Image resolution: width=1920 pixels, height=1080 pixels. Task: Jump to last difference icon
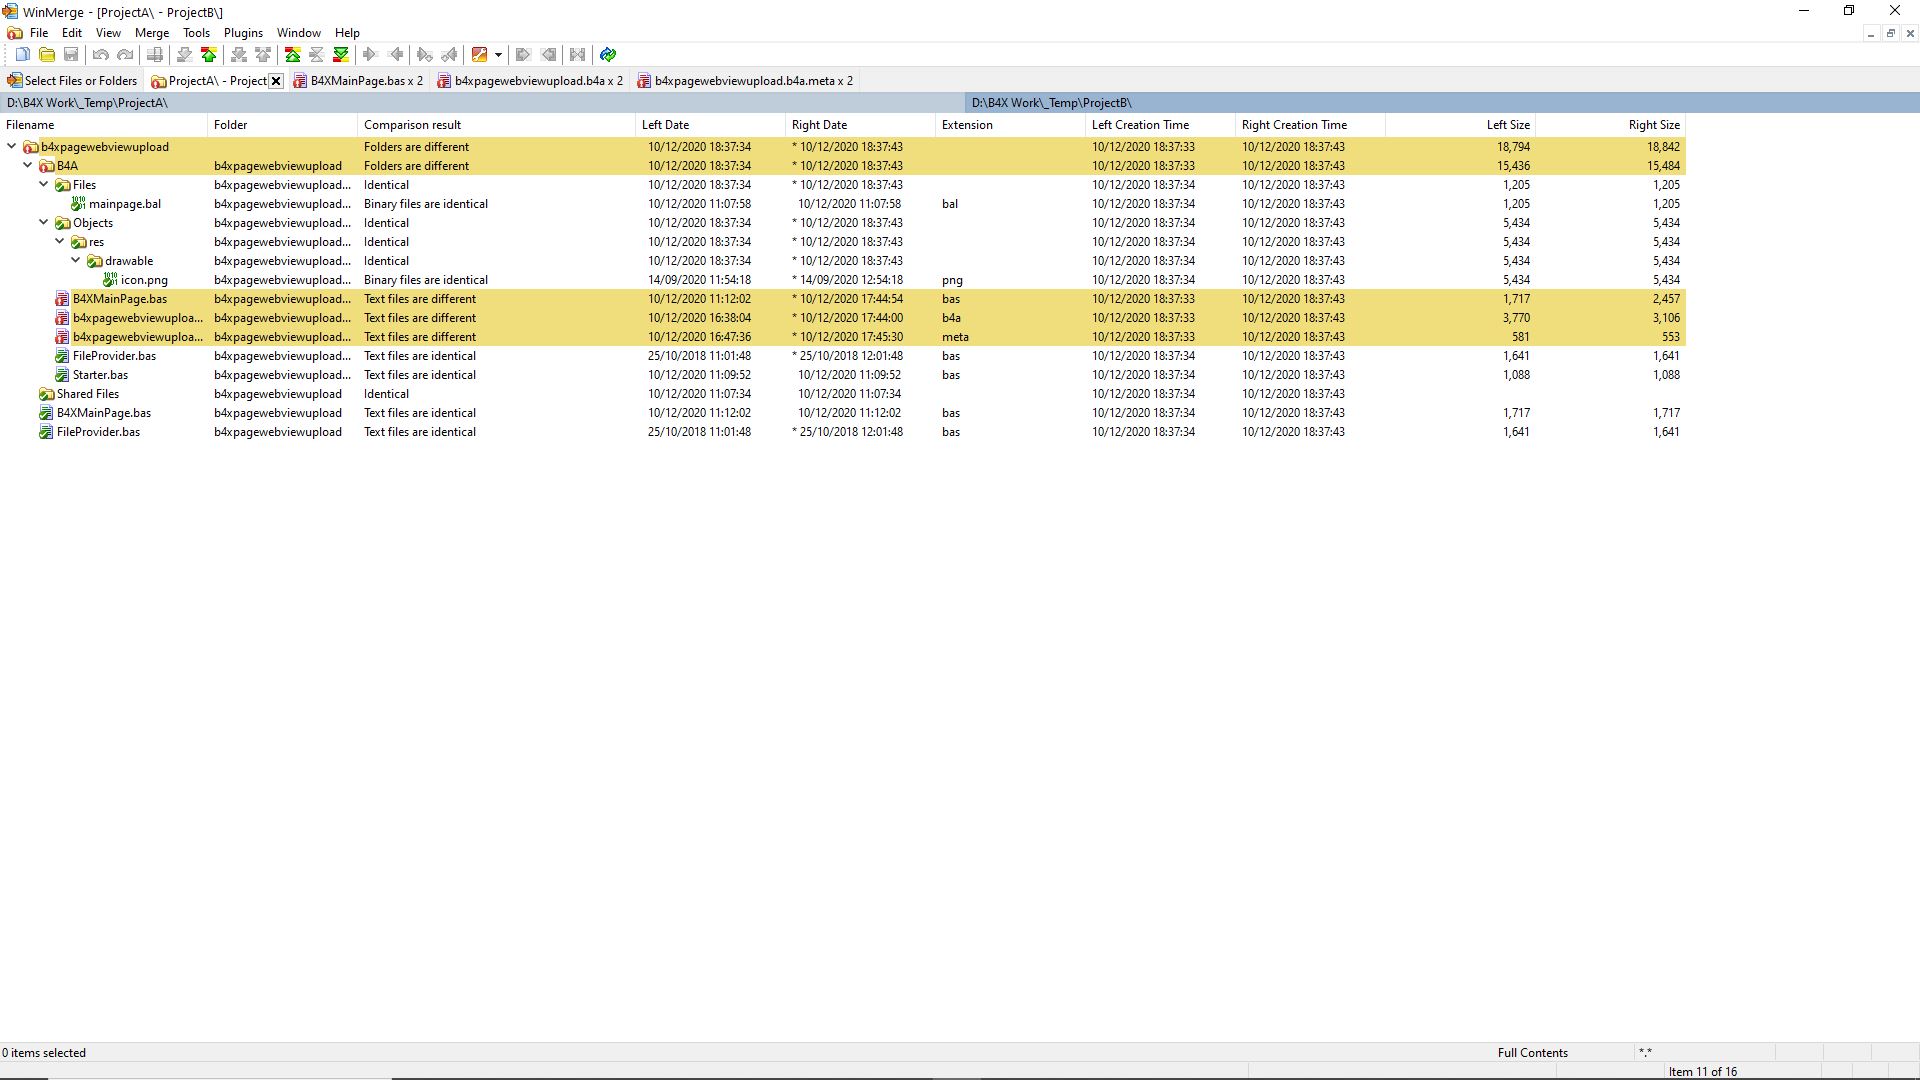[x=341, y=55]
